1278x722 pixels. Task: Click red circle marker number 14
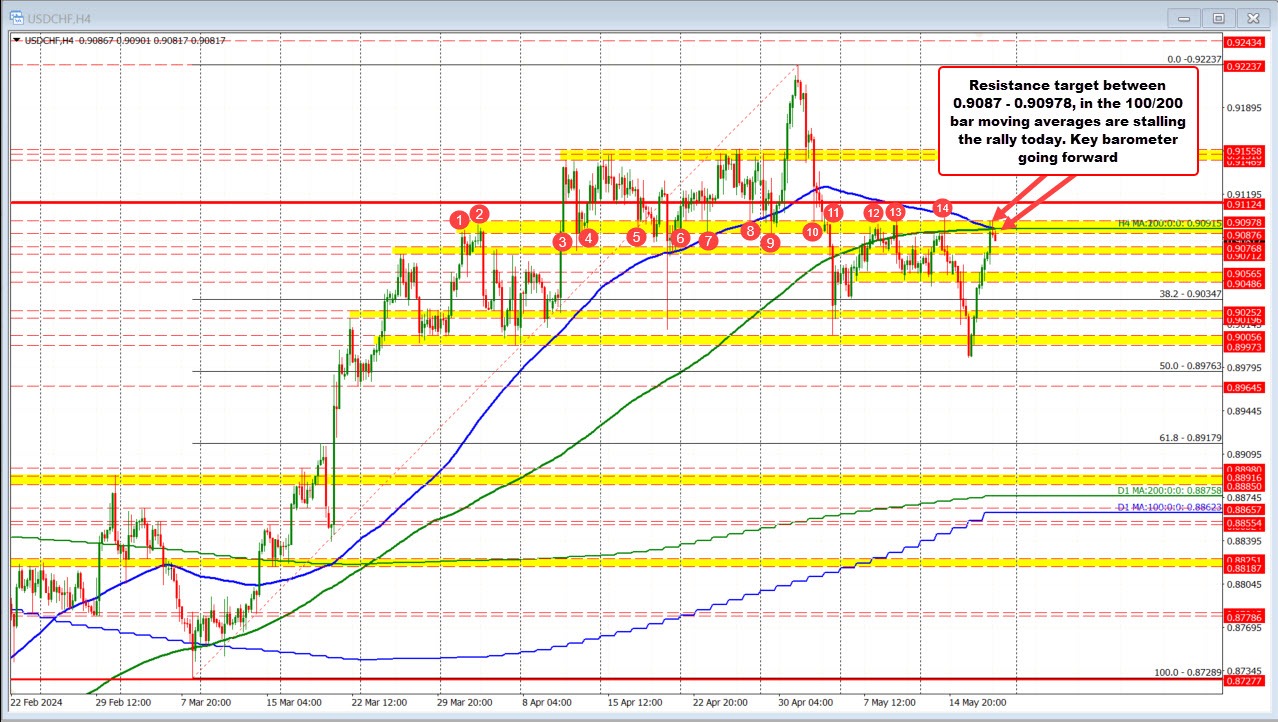pyautogui.click(x=942, y=207)
